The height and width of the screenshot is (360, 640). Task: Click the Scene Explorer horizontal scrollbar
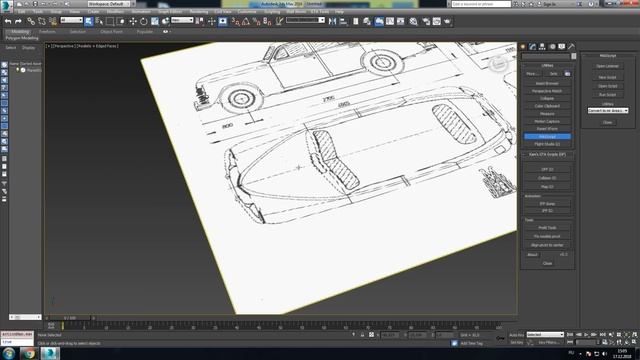25,317
